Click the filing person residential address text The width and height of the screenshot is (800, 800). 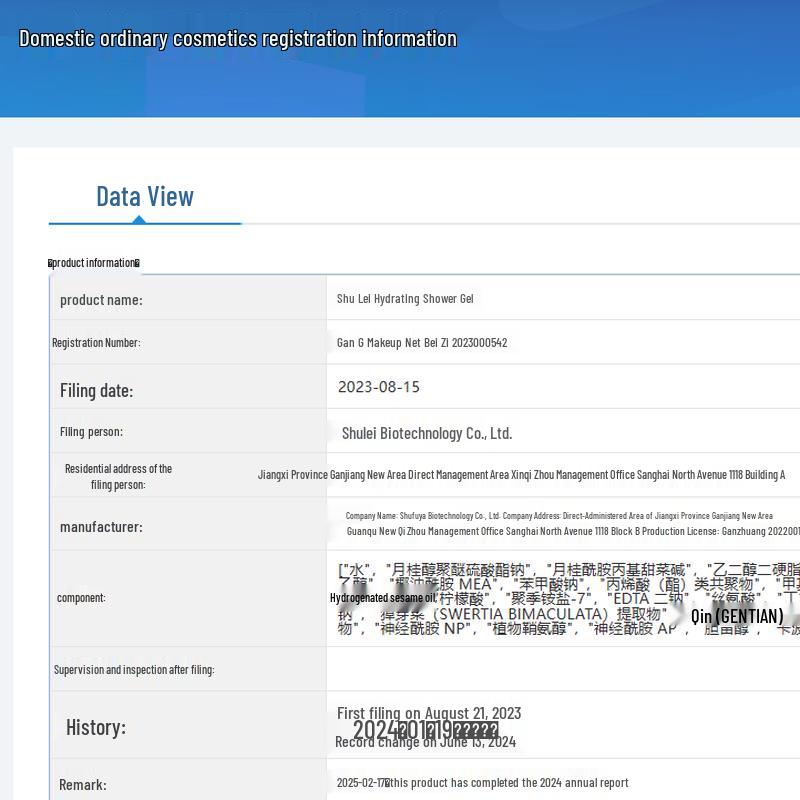[521, 475]
